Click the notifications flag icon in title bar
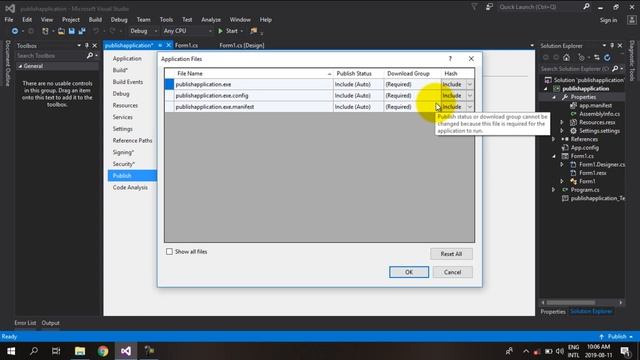Screen dimensions: 640x360 [474, 7]
